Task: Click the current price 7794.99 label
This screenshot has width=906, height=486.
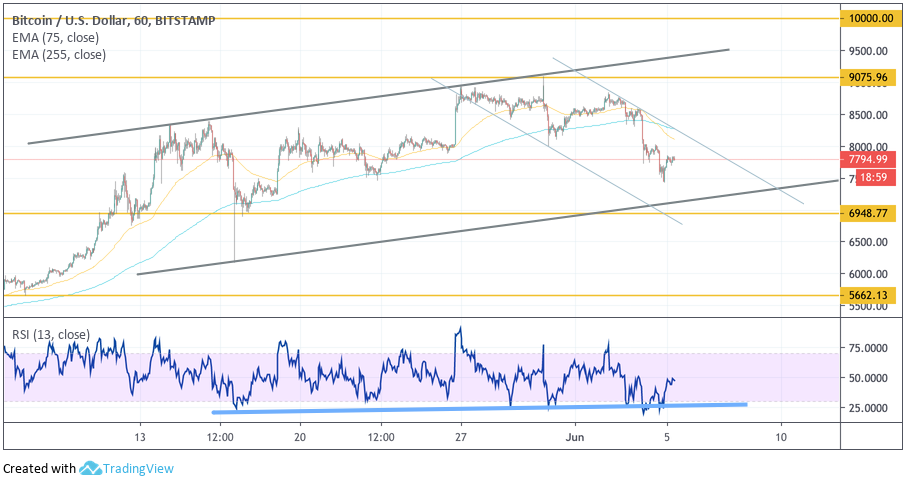Action: pos(868,159)
